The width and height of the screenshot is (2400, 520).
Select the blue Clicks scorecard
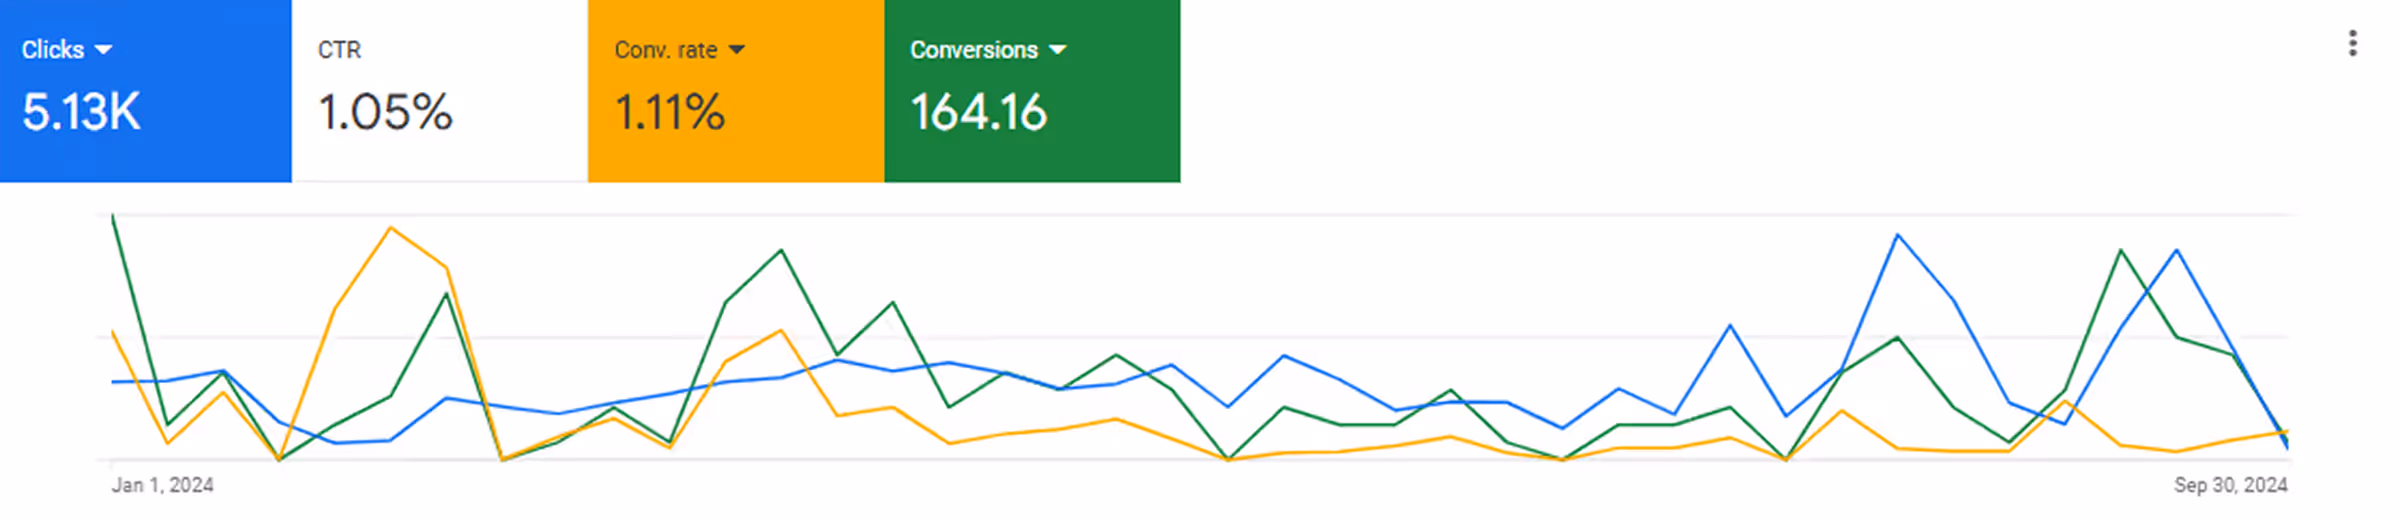[x=146, y=91]
